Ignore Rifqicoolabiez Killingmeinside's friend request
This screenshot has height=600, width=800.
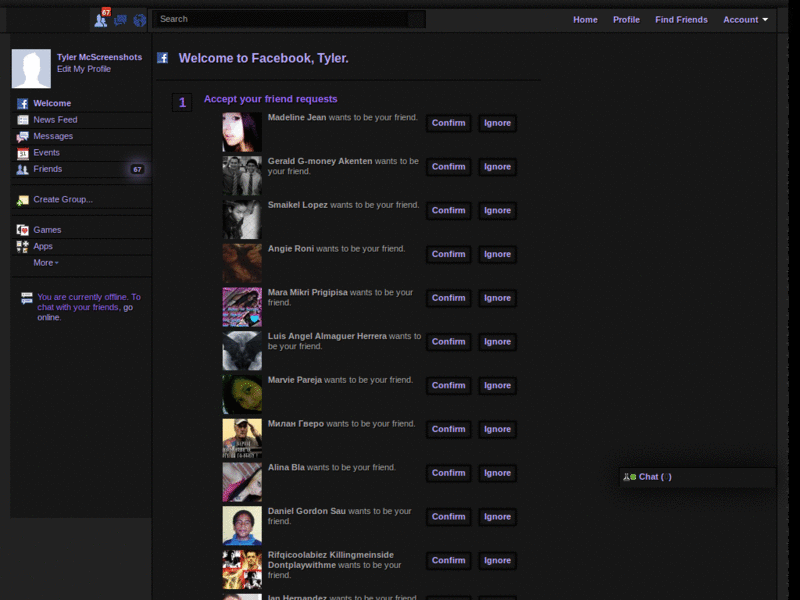(497, 561)
